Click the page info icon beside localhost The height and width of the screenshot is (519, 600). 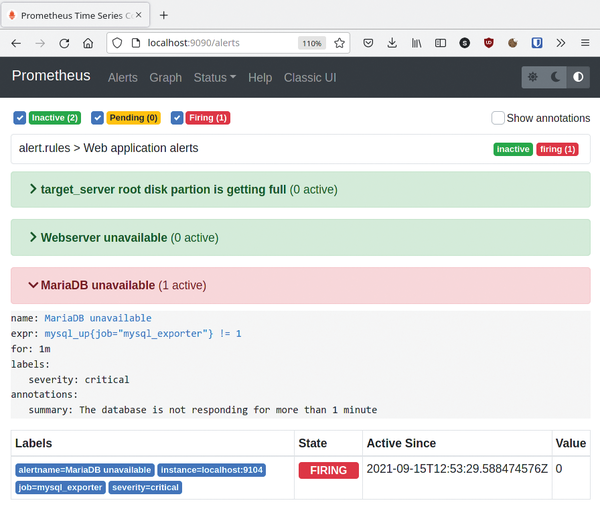(136, 43)
